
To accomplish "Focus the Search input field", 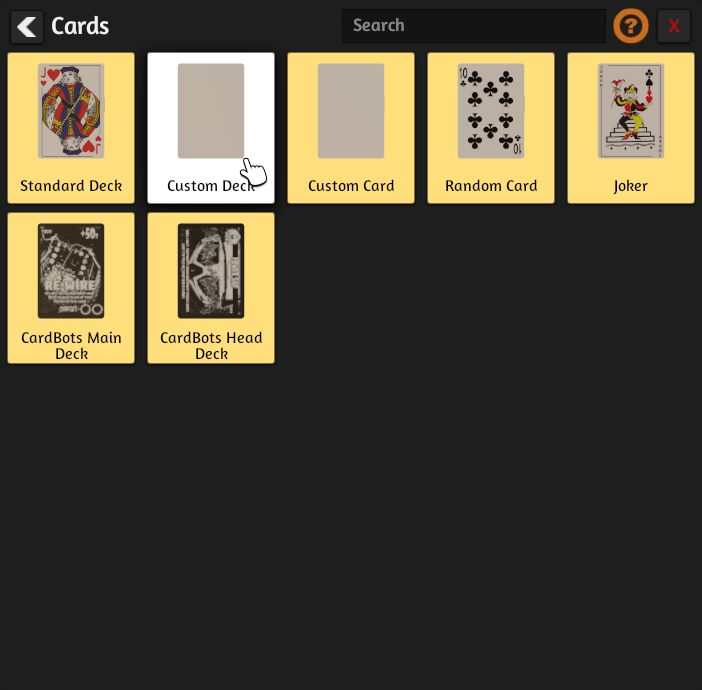I will tap(474, 26).
